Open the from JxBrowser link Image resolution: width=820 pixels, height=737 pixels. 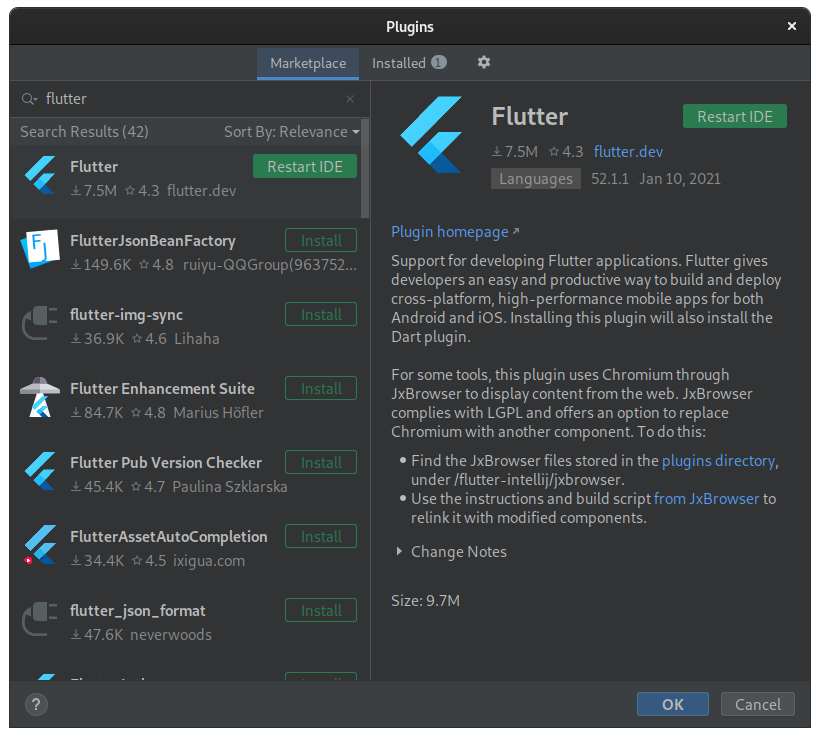click(706, 499)
